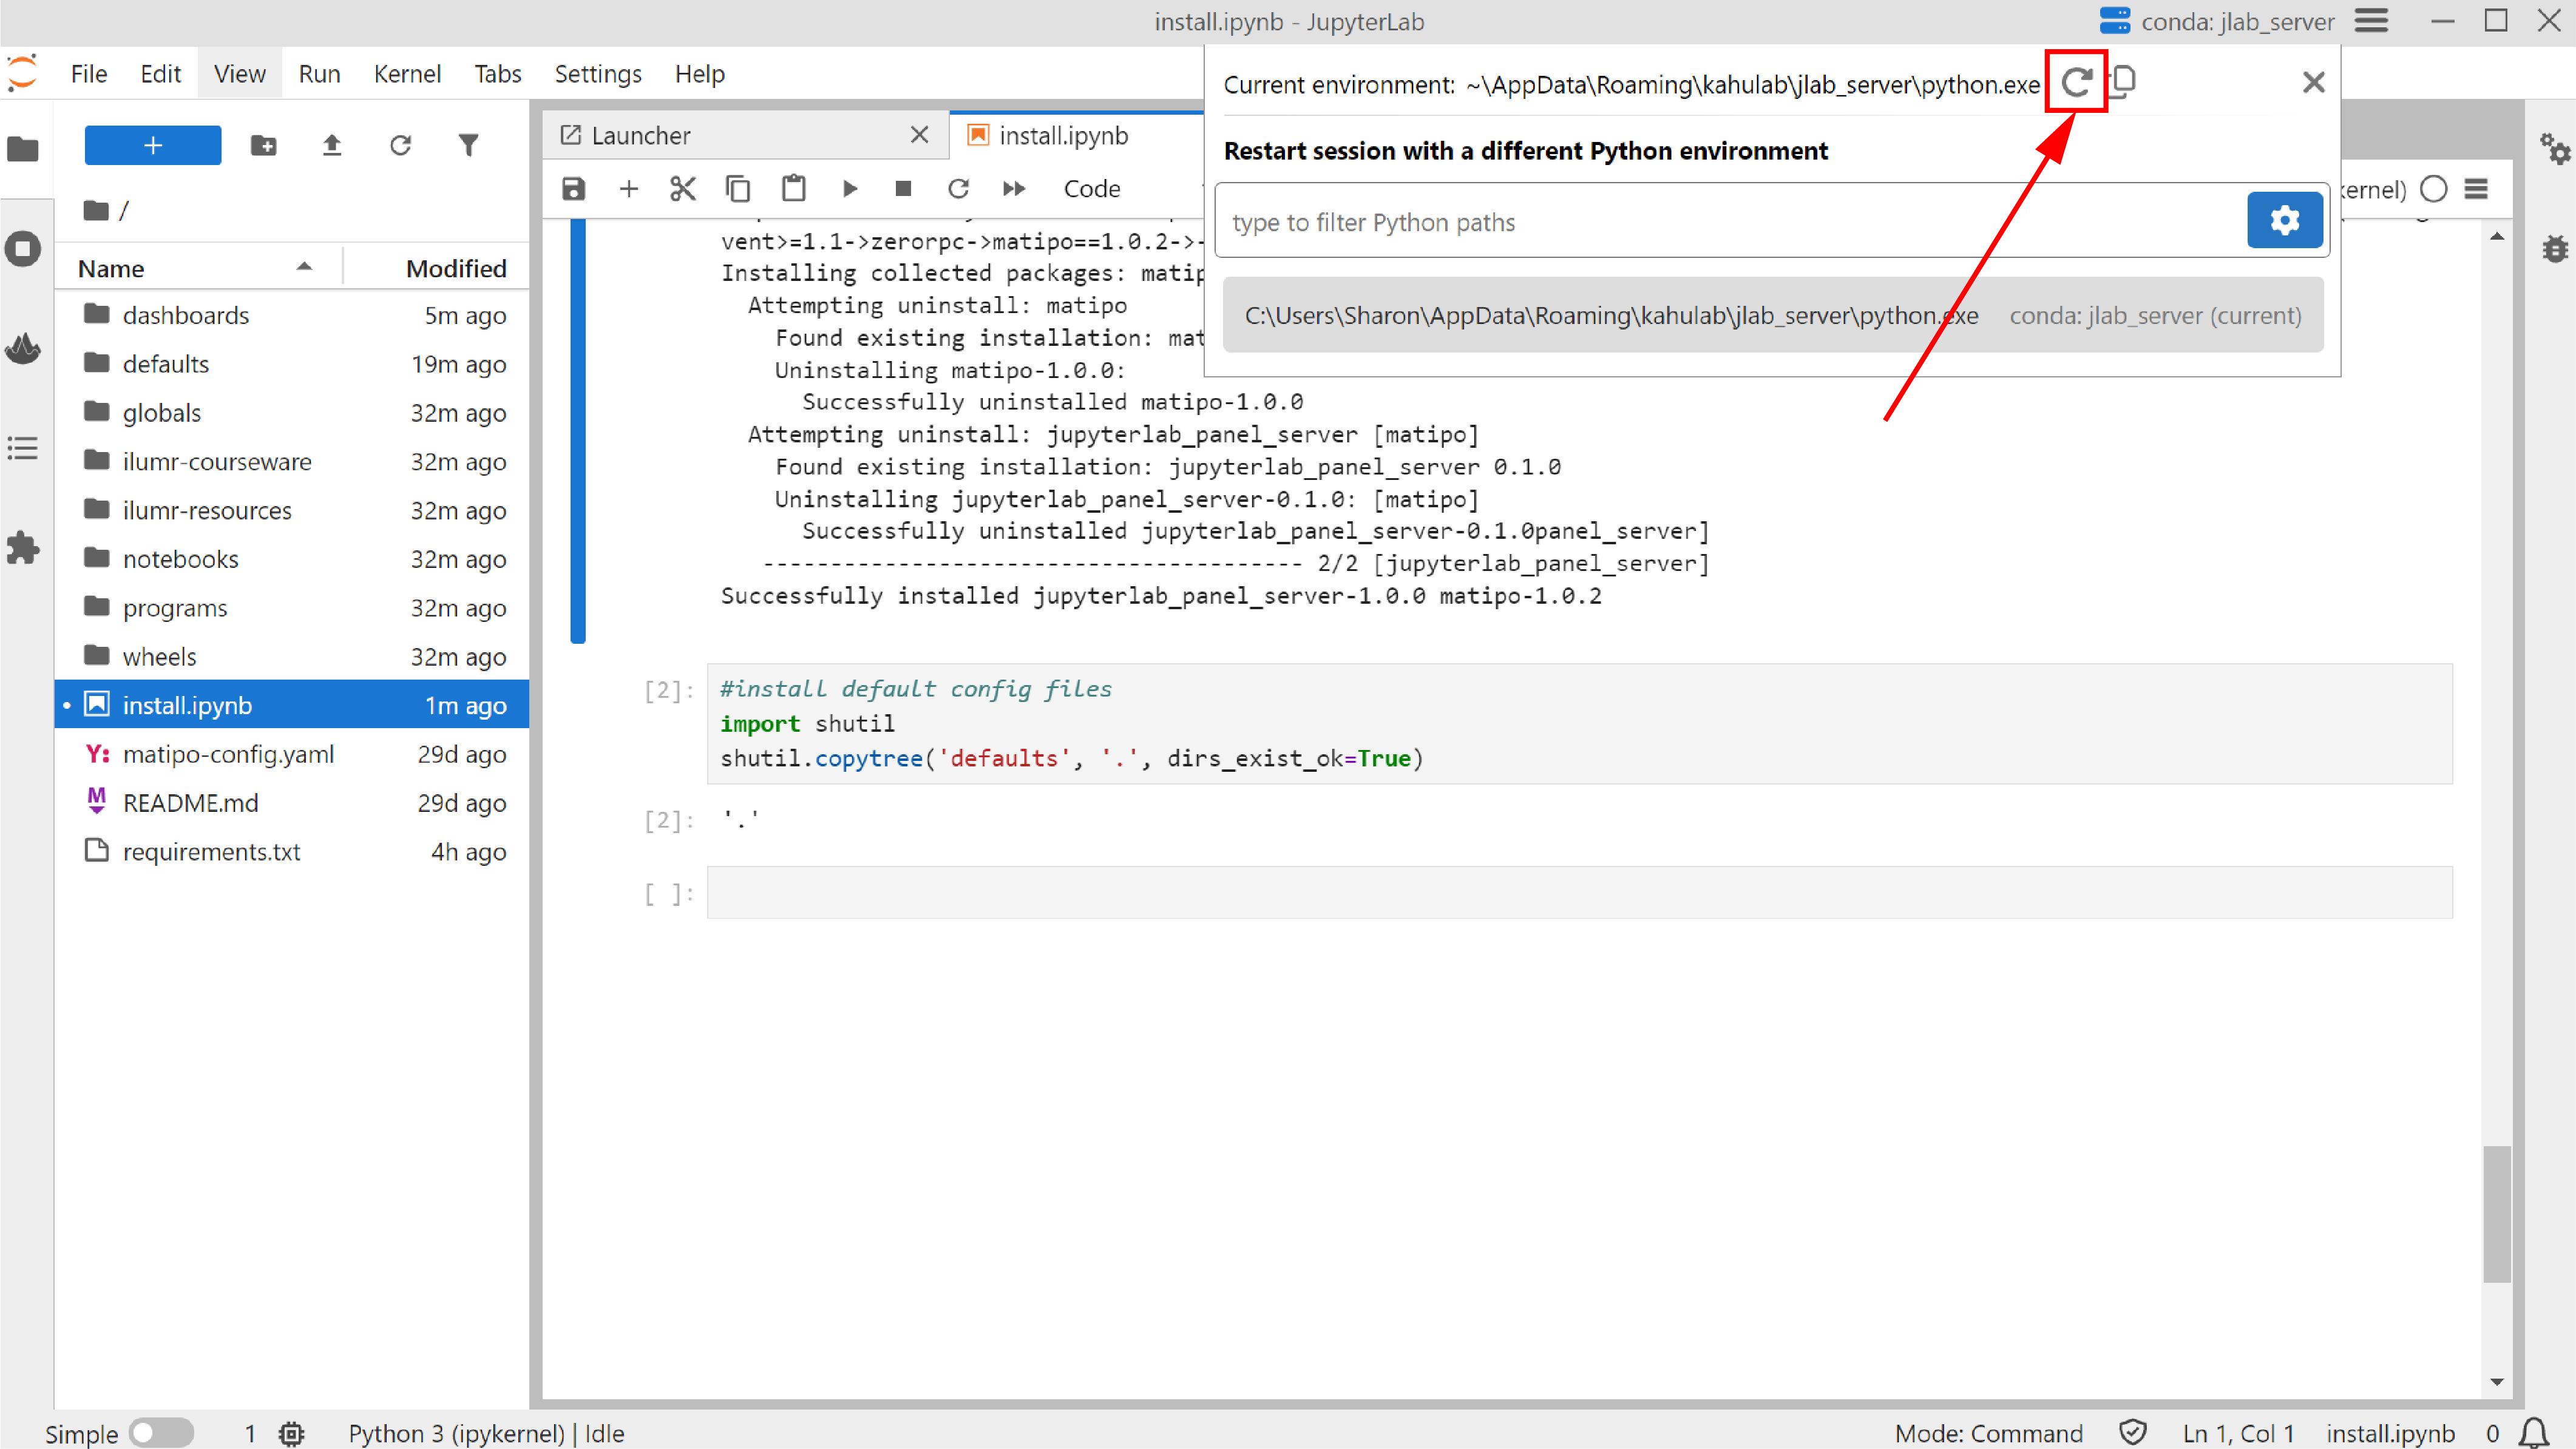Open the Extension Manager puzzle icon
2576x1449 pixels.
pos(22,547)
